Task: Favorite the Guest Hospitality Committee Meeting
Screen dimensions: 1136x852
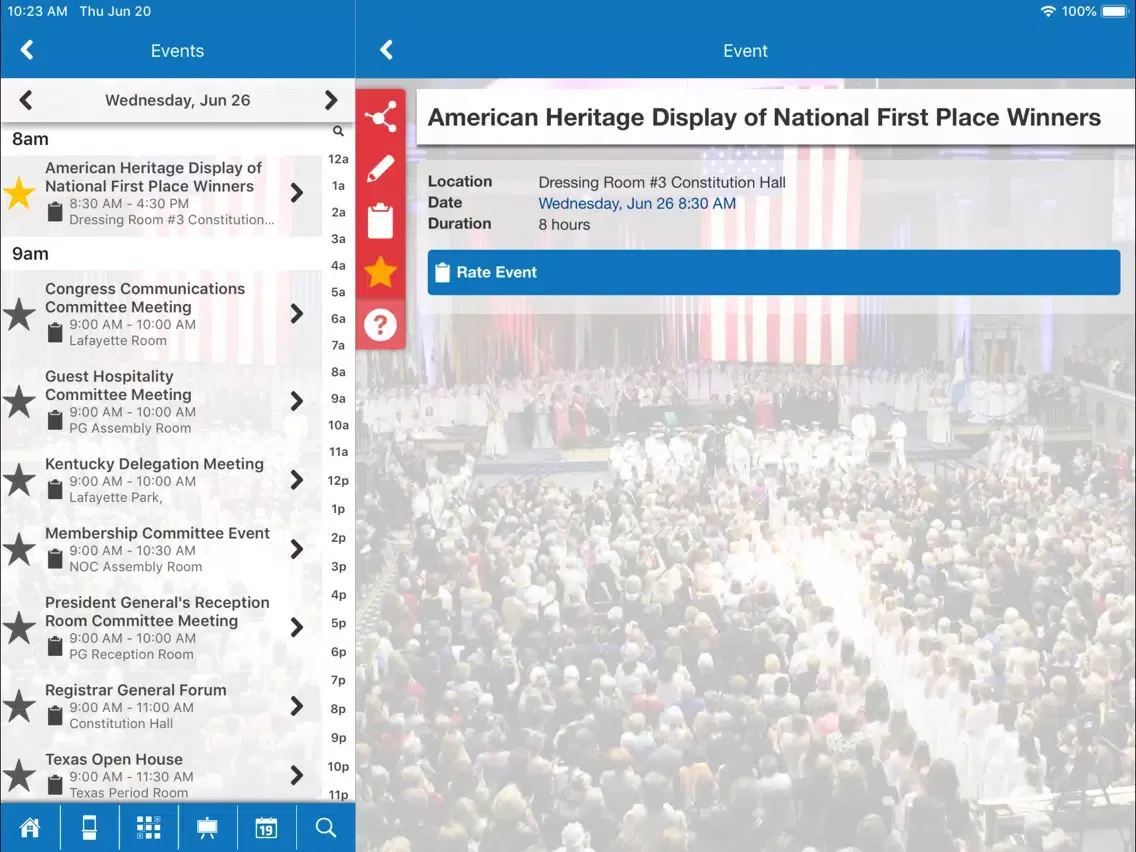Action: point(19,401)
